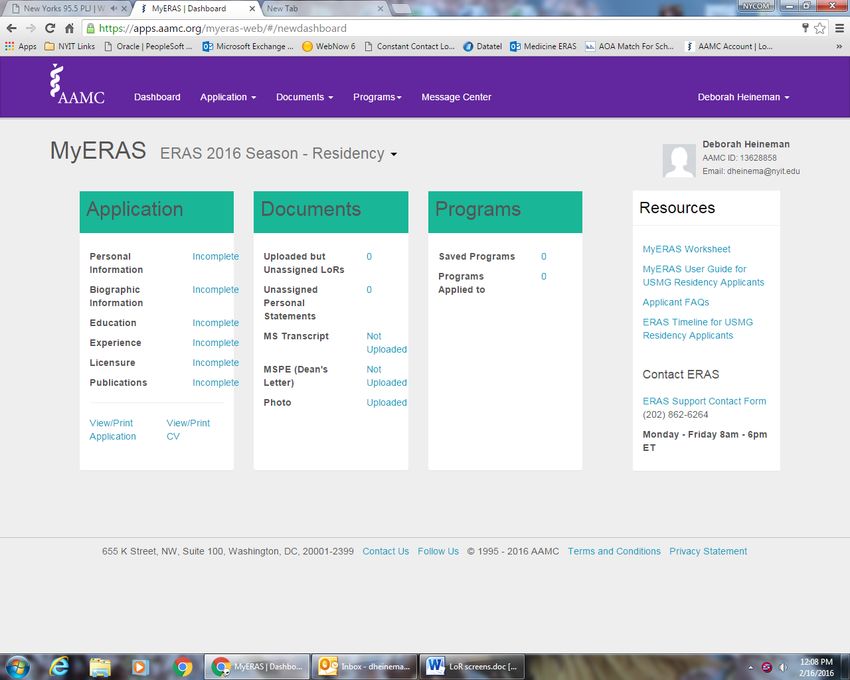The image size is (850, 680).
Task: Close the New Tab browser tab
Action: coord(381,9)
